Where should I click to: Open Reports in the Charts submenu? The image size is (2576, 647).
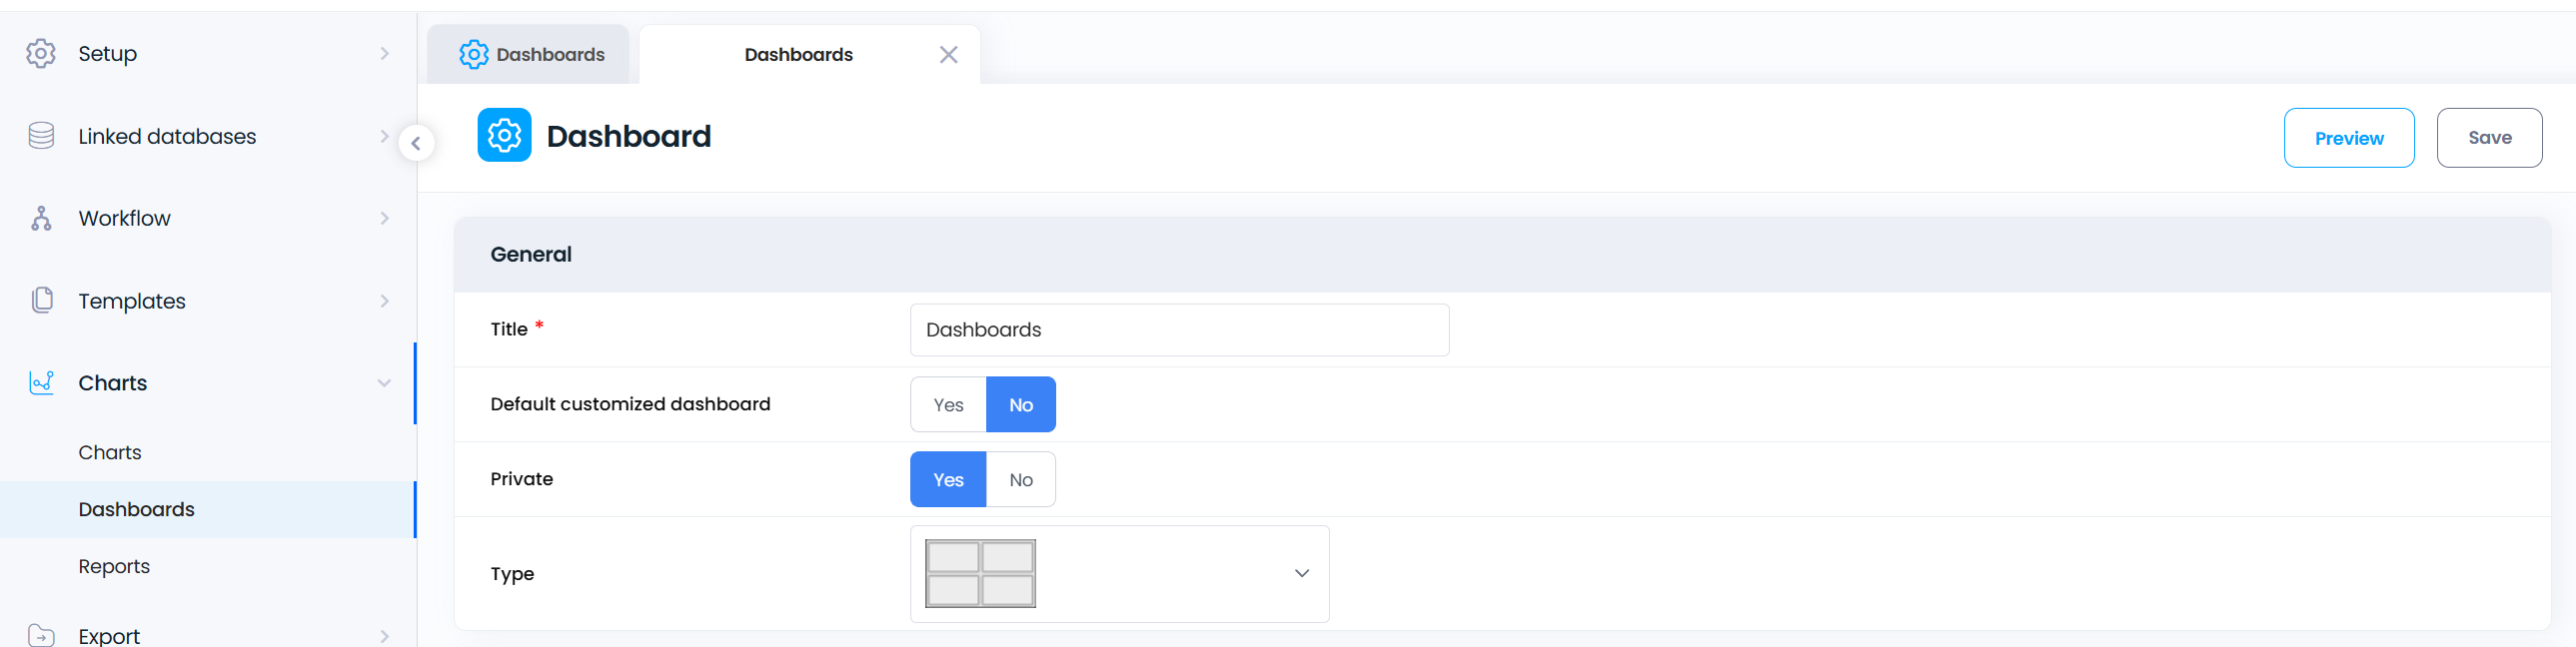(x=114, y=566)
